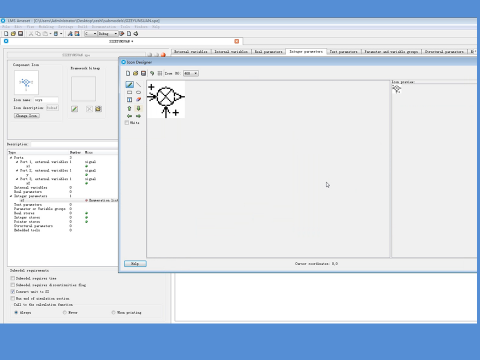Collapse the Integer parameters tree node
Screen dimensions: 480x360
[11, 196]
